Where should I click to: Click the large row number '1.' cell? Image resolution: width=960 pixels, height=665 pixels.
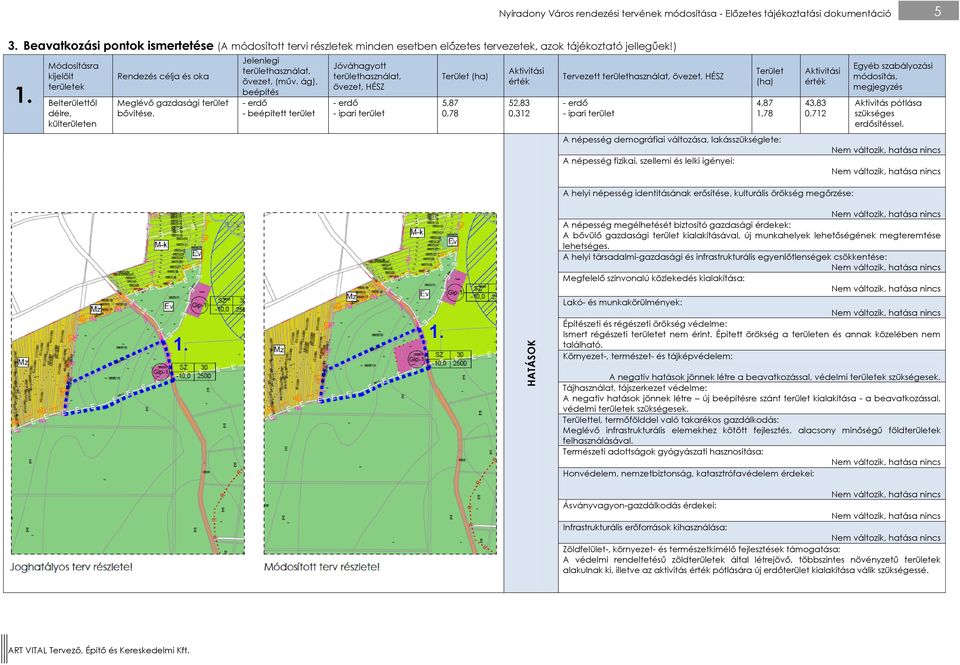[x=23, y=95]
